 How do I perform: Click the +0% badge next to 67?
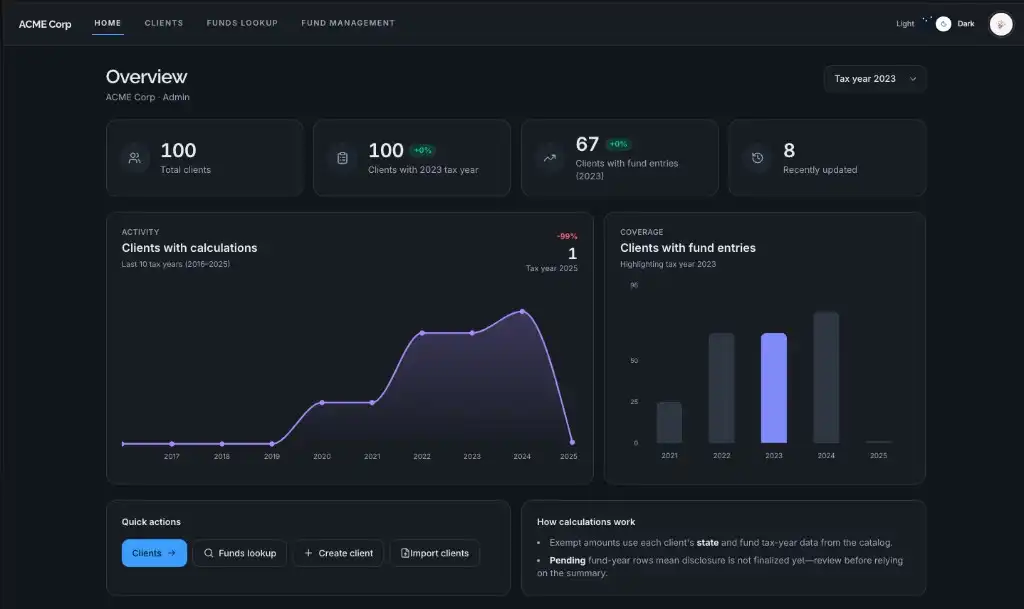[x=618, y=144]
